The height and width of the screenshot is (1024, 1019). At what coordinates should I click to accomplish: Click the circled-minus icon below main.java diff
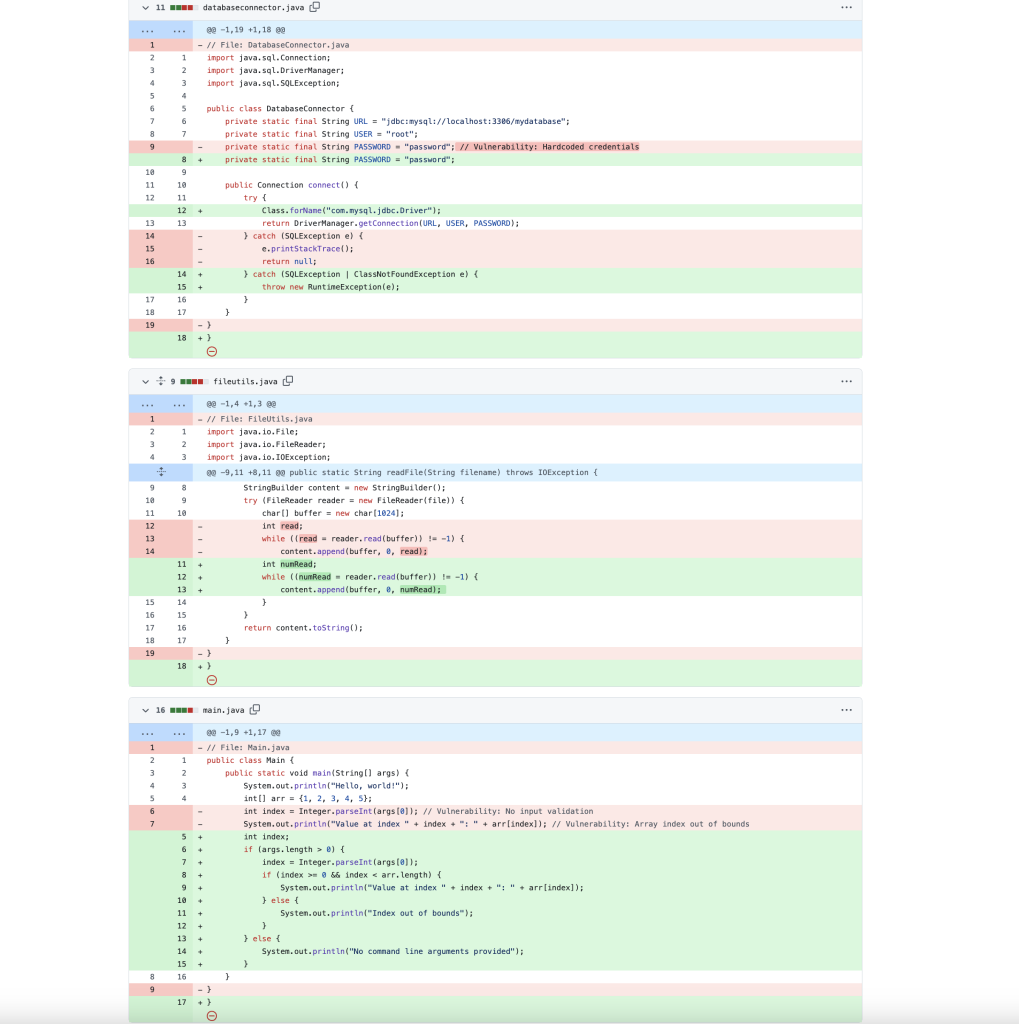211,1015
